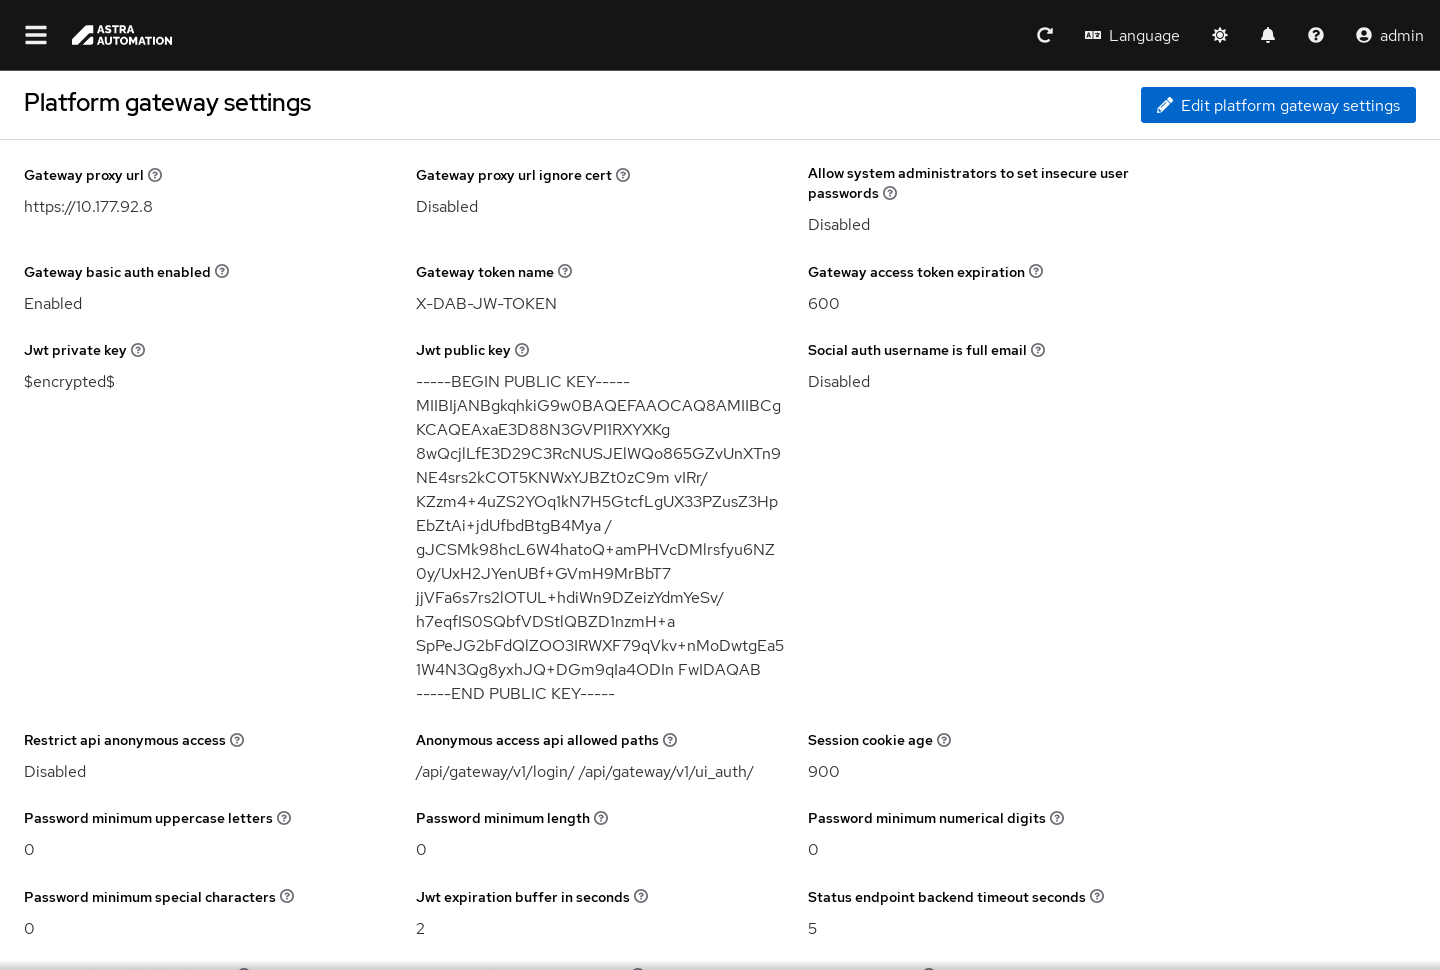Screen dimensions: 1440x970
Task: Show help for Restrict api anonymous access
Action: coord(237,740)
